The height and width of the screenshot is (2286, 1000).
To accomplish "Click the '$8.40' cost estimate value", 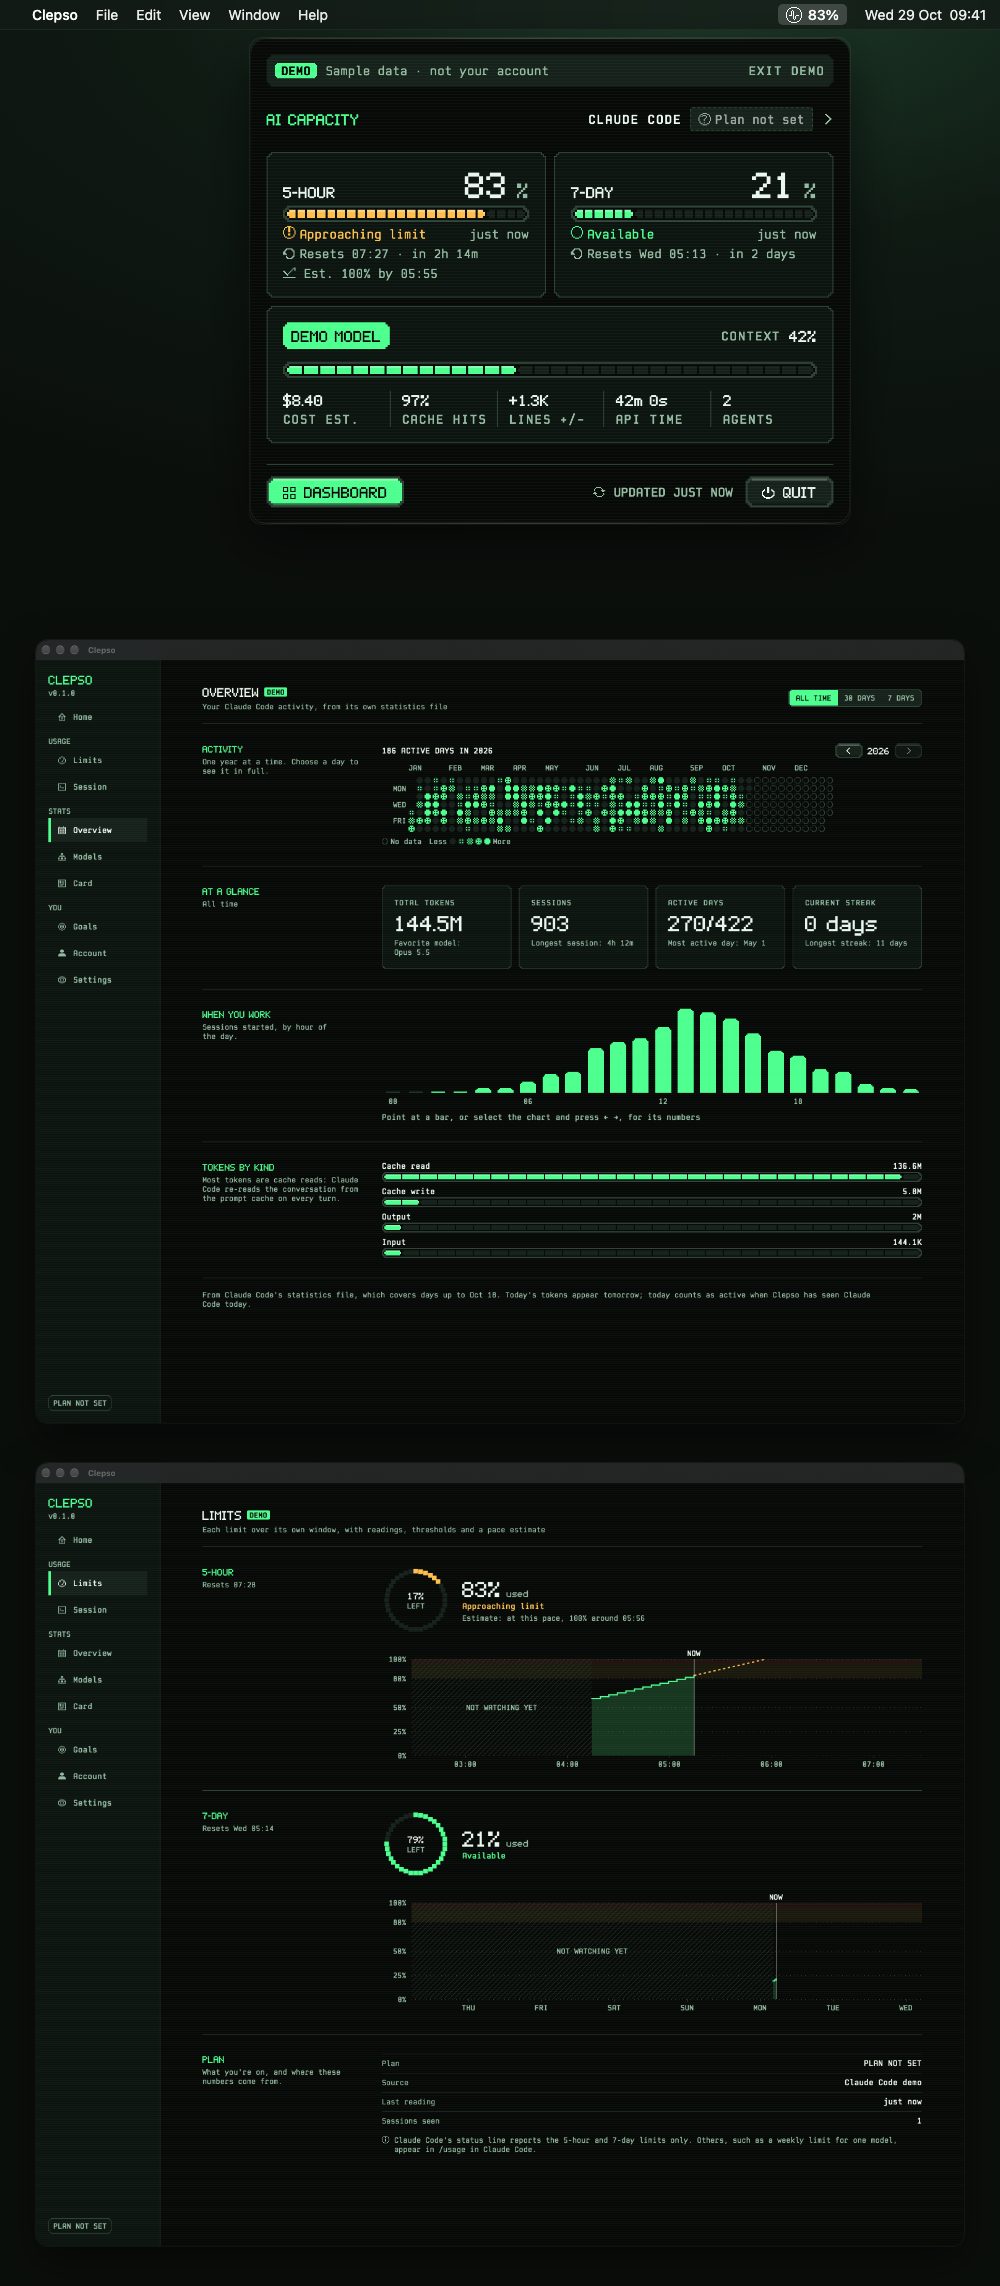I will [303, 400].
